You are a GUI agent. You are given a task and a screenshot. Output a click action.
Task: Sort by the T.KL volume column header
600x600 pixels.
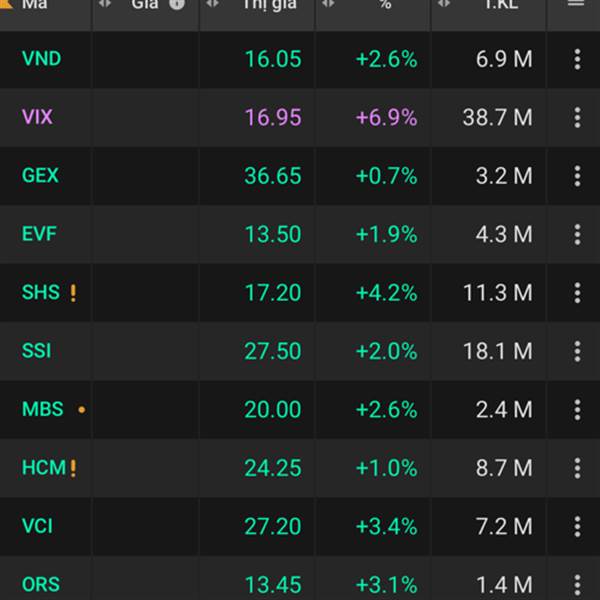500,4
